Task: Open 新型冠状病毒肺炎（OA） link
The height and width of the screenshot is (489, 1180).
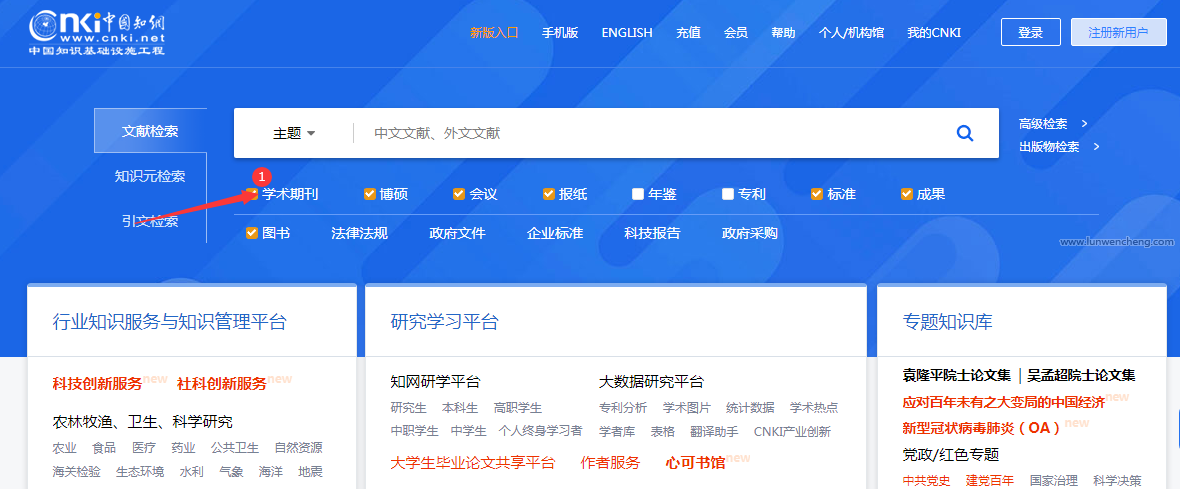Action: 981,427
